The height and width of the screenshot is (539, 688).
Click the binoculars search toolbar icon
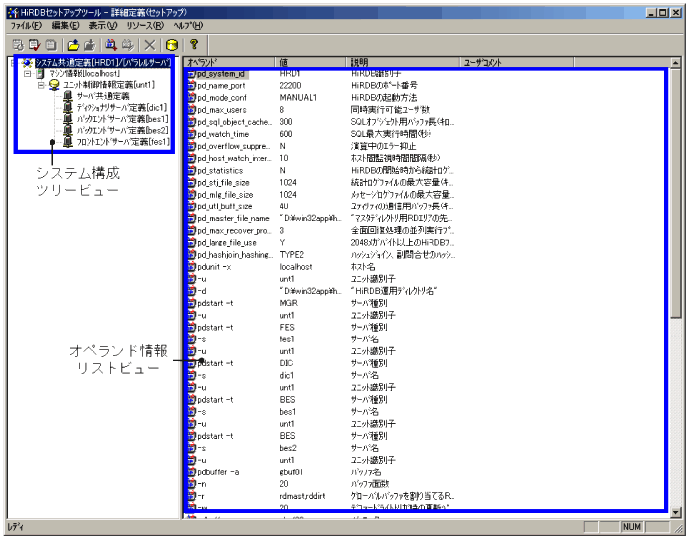pyautogui.click(x=111, y=45)
